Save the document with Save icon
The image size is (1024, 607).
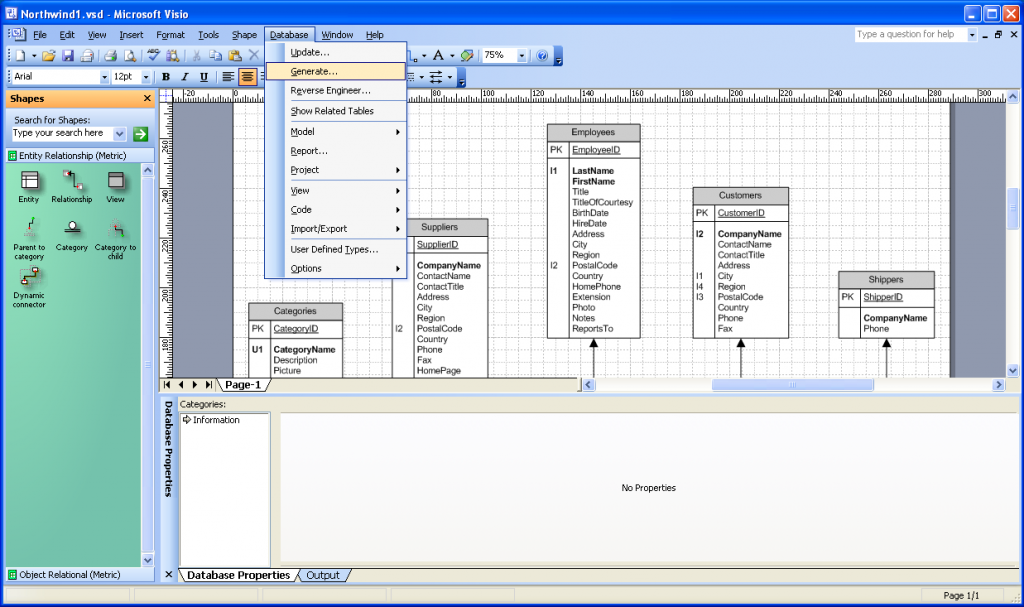(x=68, y=56)
